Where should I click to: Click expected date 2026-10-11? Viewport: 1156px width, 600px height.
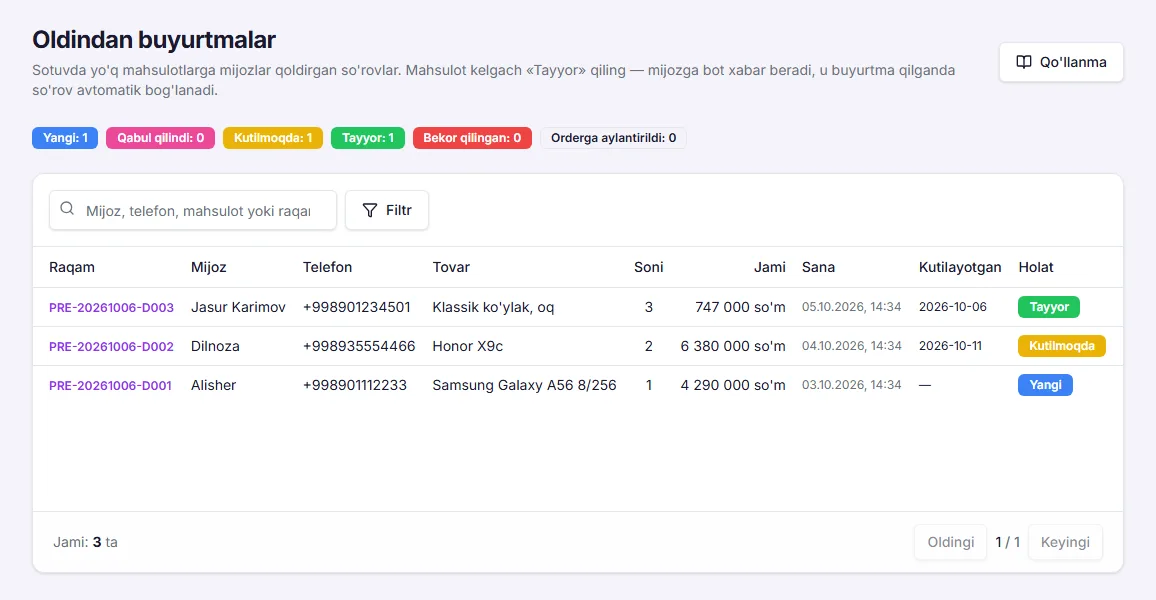950,346
